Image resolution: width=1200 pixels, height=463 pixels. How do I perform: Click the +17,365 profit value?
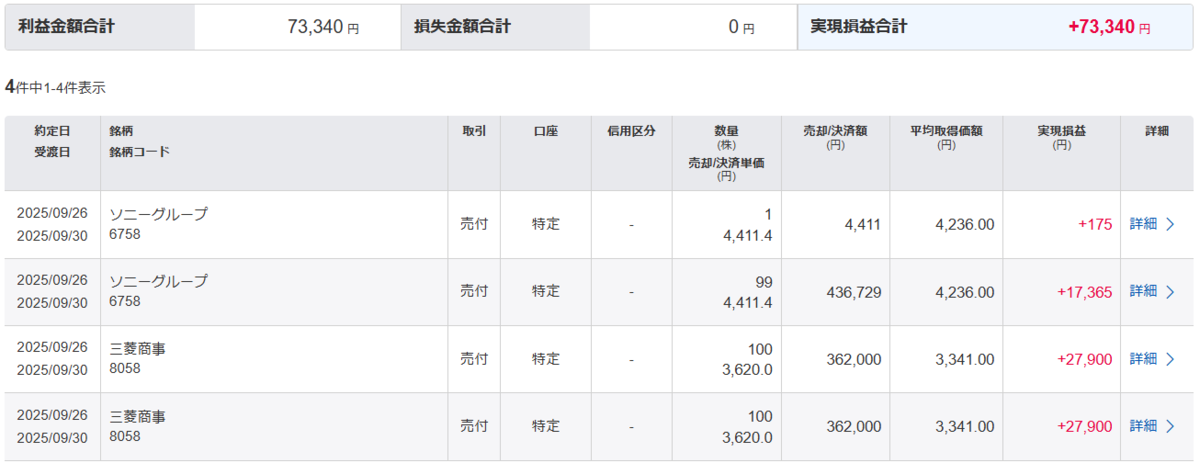(x=1084, y=291)
